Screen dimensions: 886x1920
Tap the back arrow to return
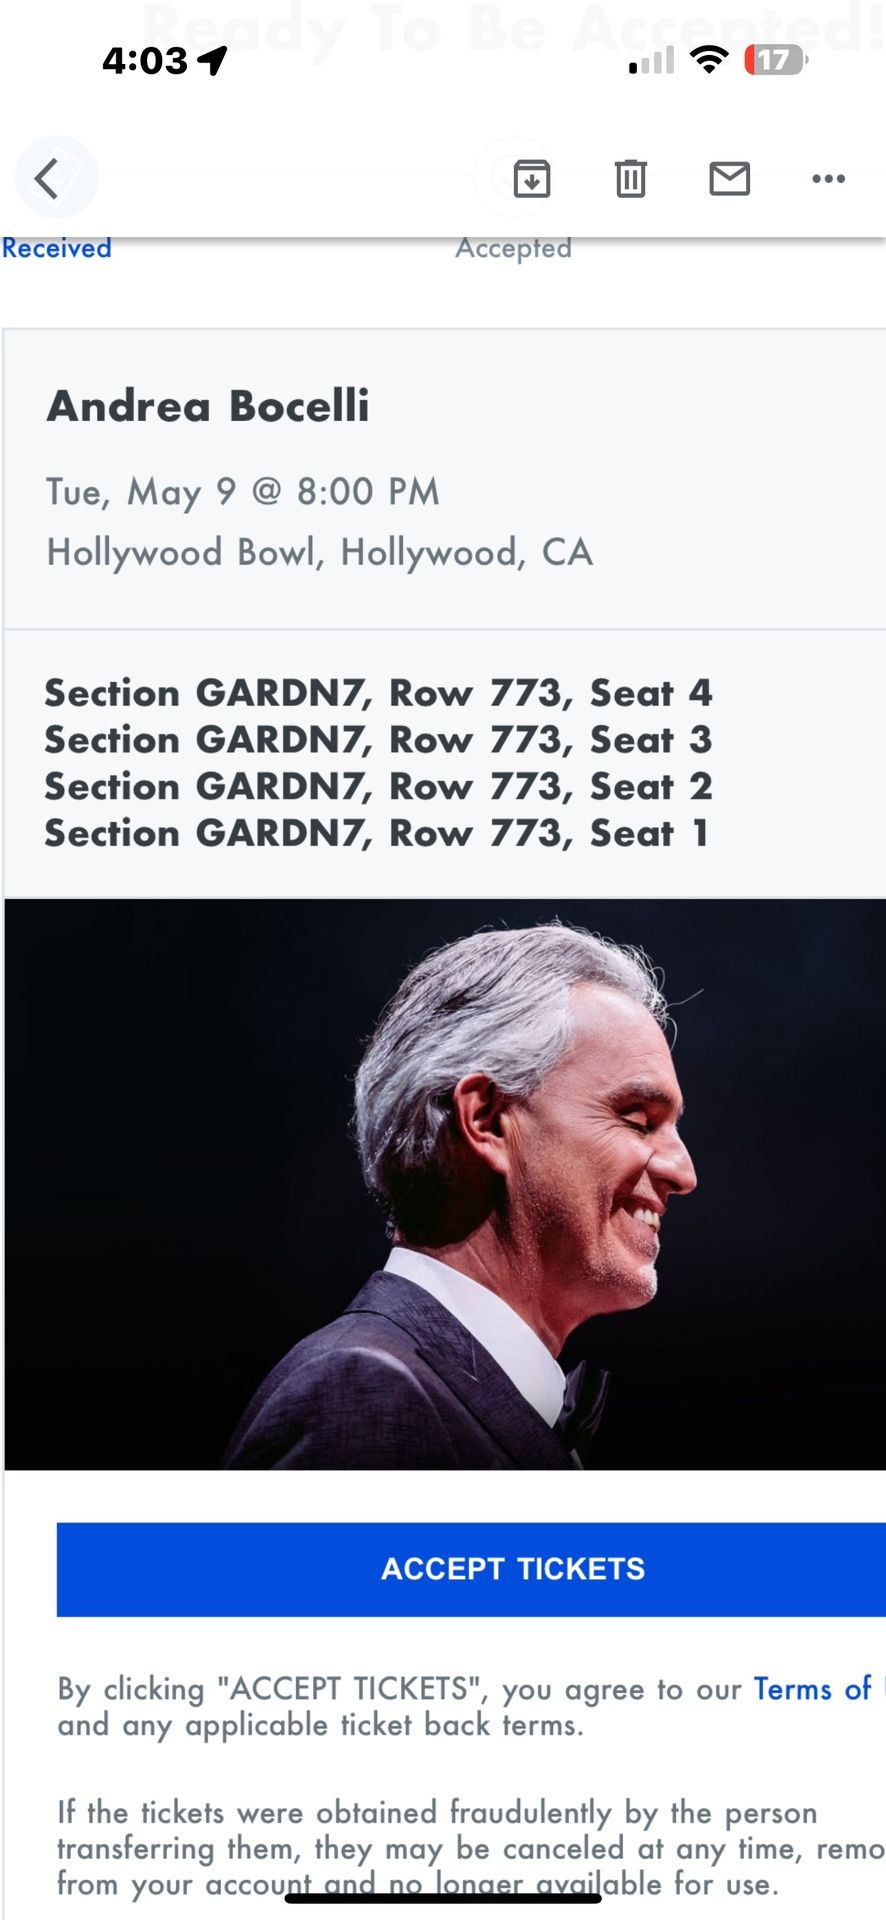tap(55, 177)
